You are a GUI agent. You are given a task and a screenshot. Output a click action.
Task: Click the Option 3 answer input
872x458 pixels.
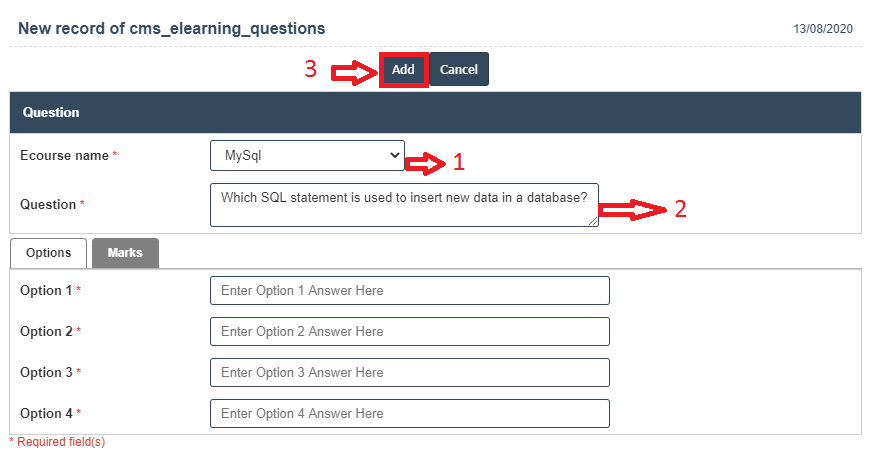click(x=409, y=373)
